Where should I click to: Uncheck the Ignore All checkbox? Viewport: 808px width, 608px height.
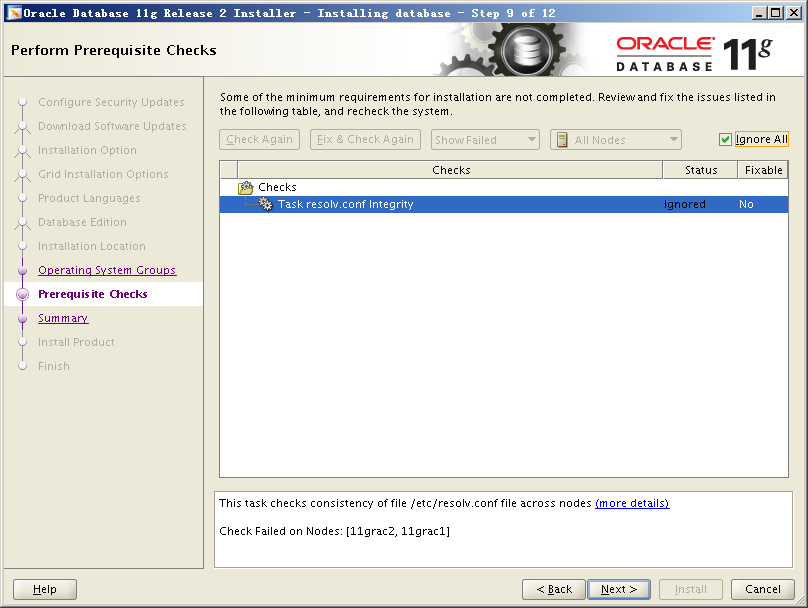(x=726, y=140)
